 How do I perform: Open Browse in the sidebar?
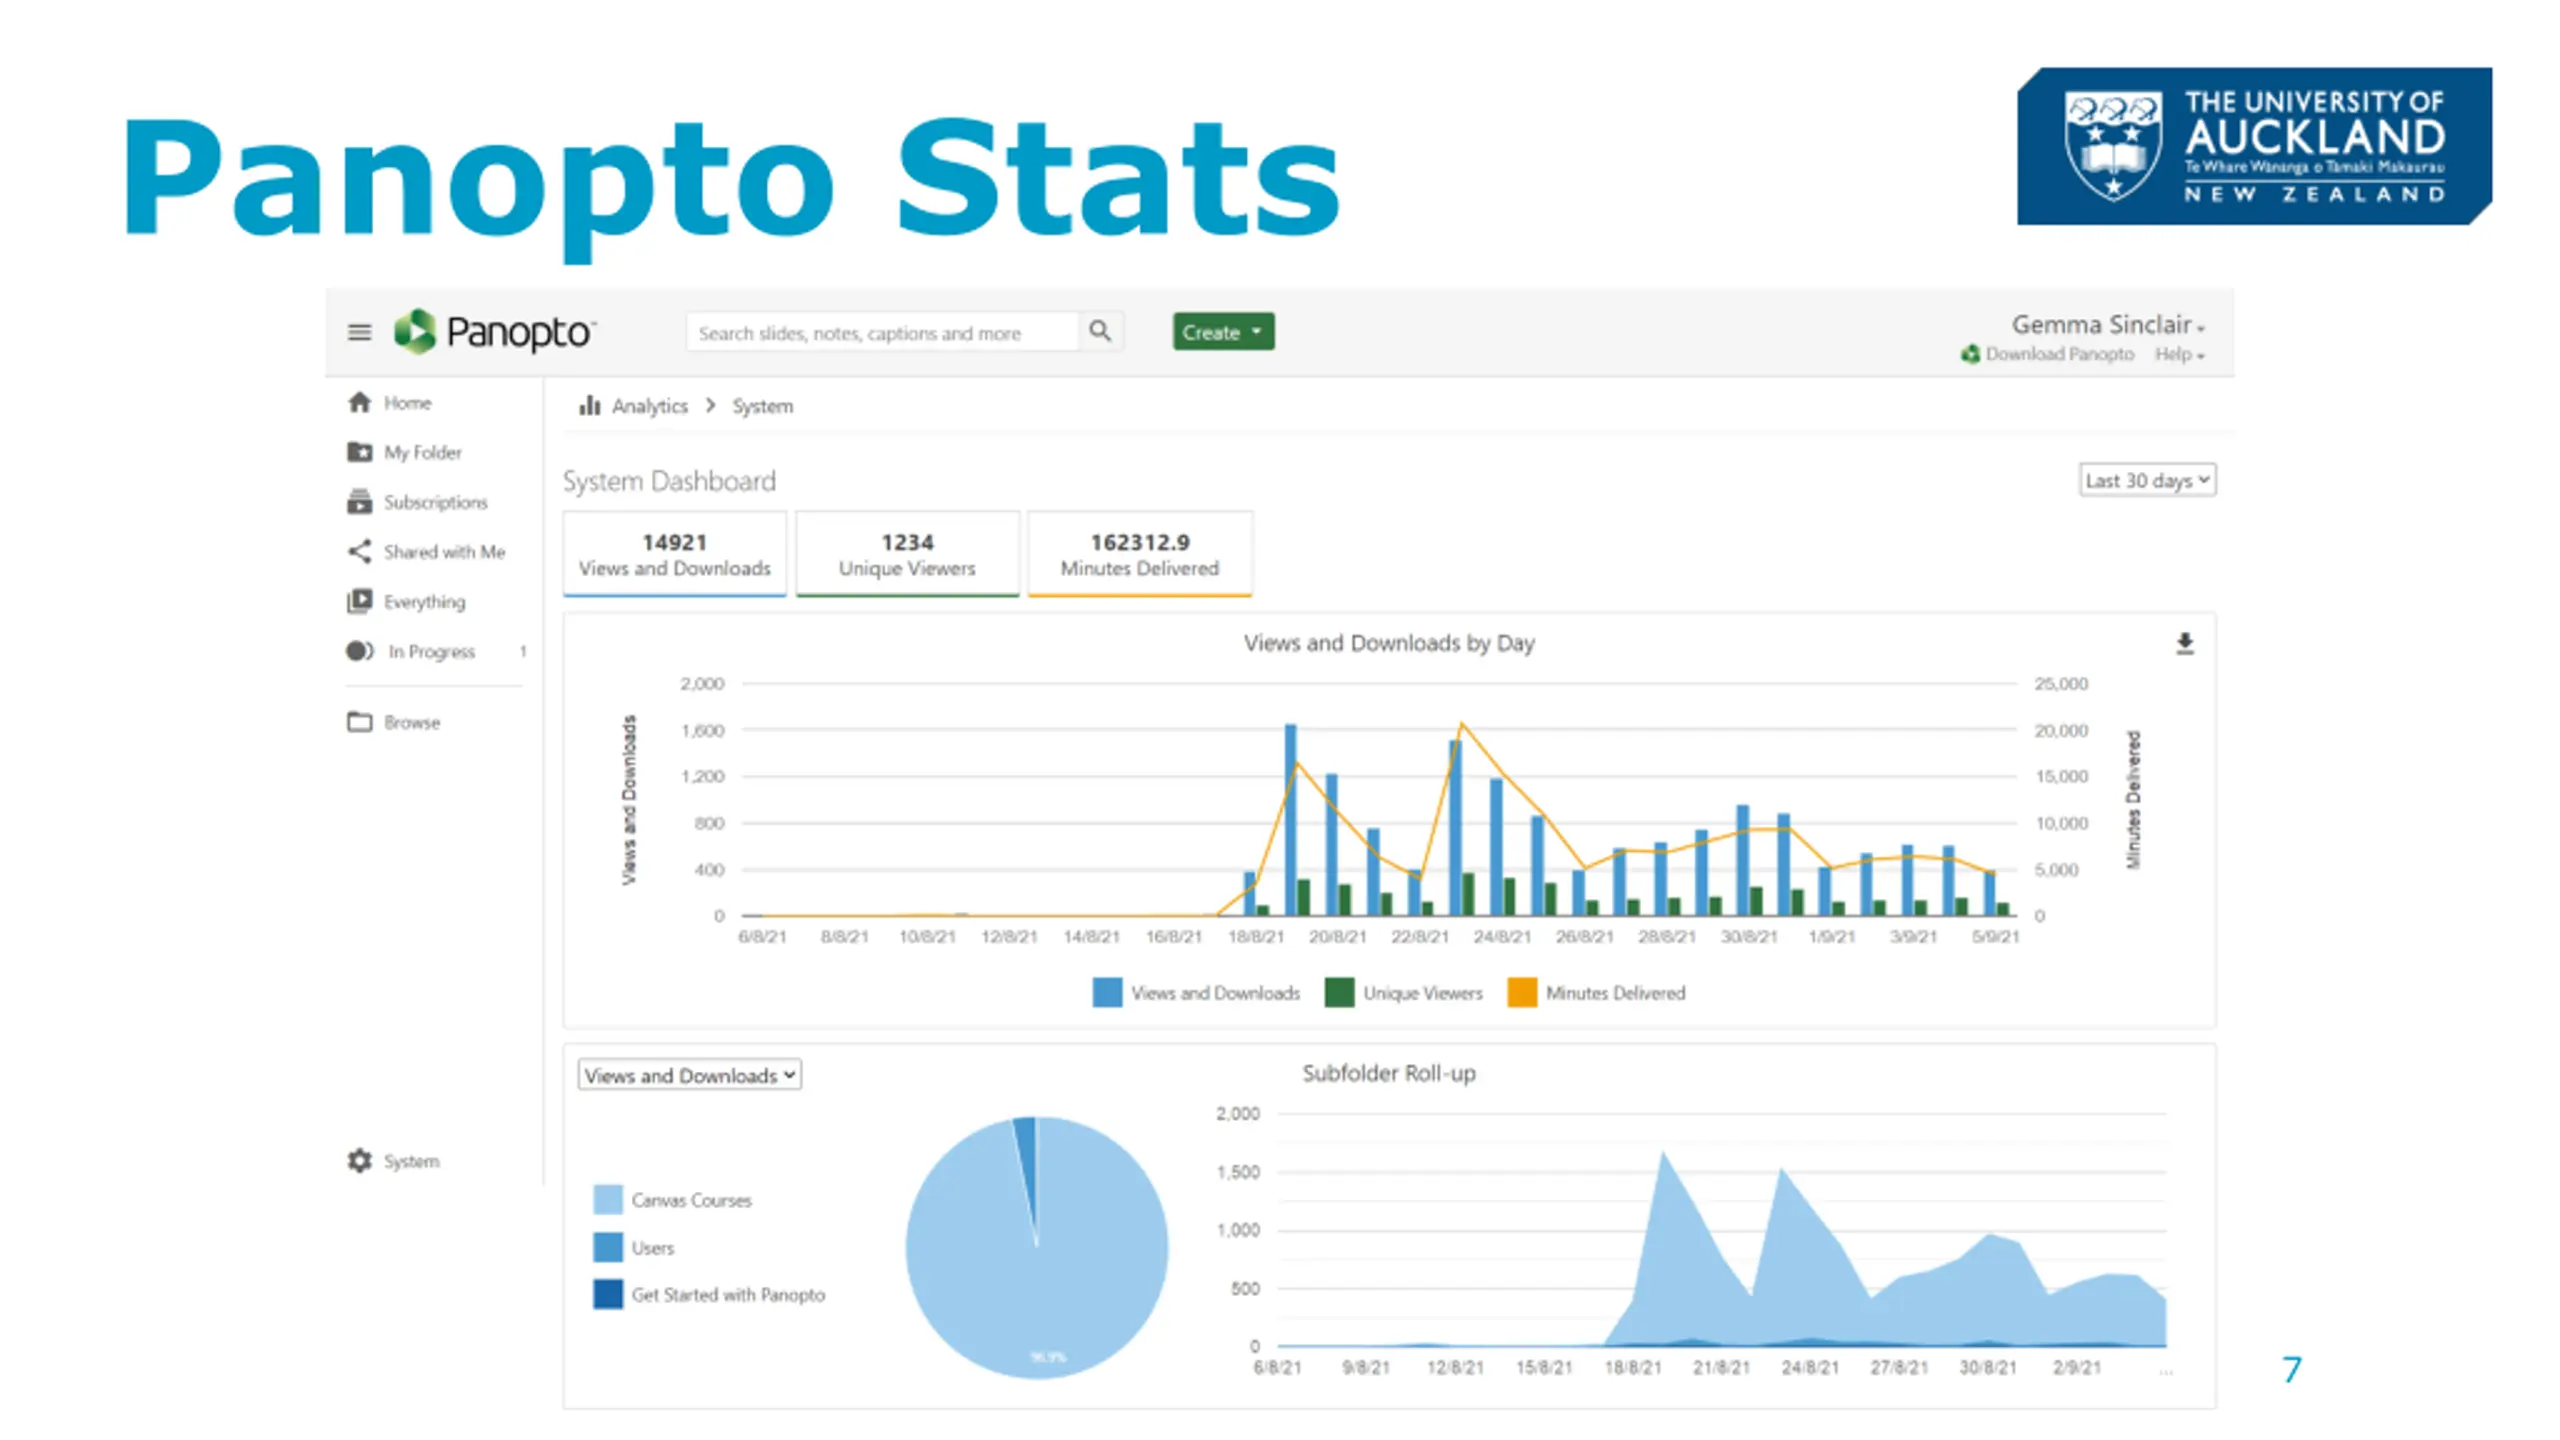pos(412,722)
